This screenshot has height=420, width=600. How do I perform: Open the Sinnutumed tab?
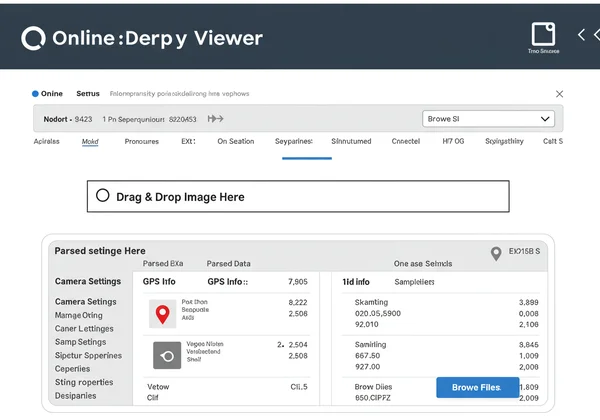click(351, 141)
